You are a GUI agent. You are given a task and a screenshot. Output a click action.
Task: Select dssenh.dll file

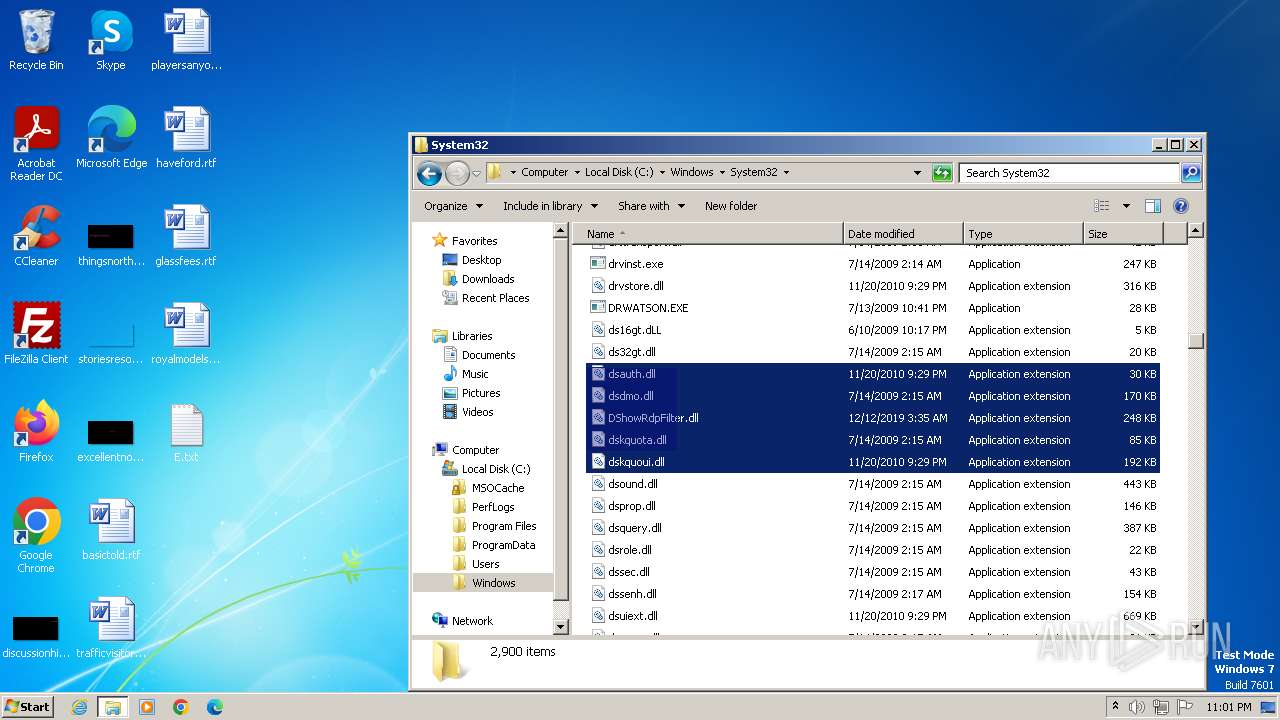(x=632, y=594)
